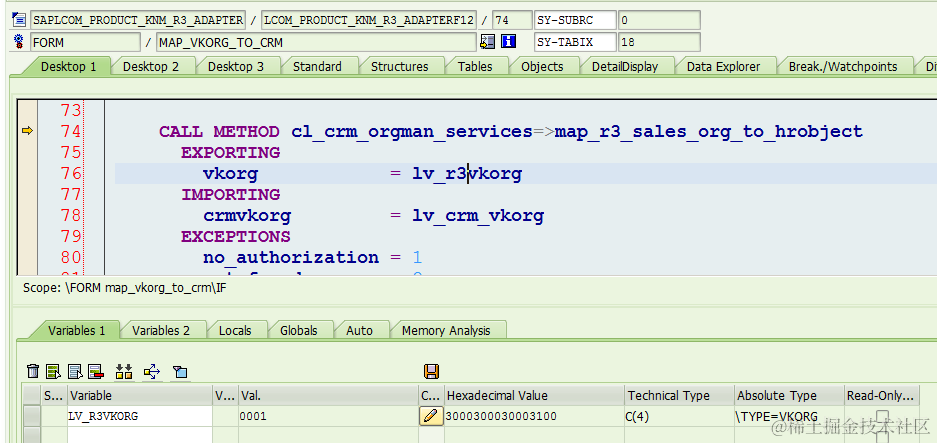Click the Val. column header
The height and width of the screenshot is (443, 937).
(x=328, y=396)
